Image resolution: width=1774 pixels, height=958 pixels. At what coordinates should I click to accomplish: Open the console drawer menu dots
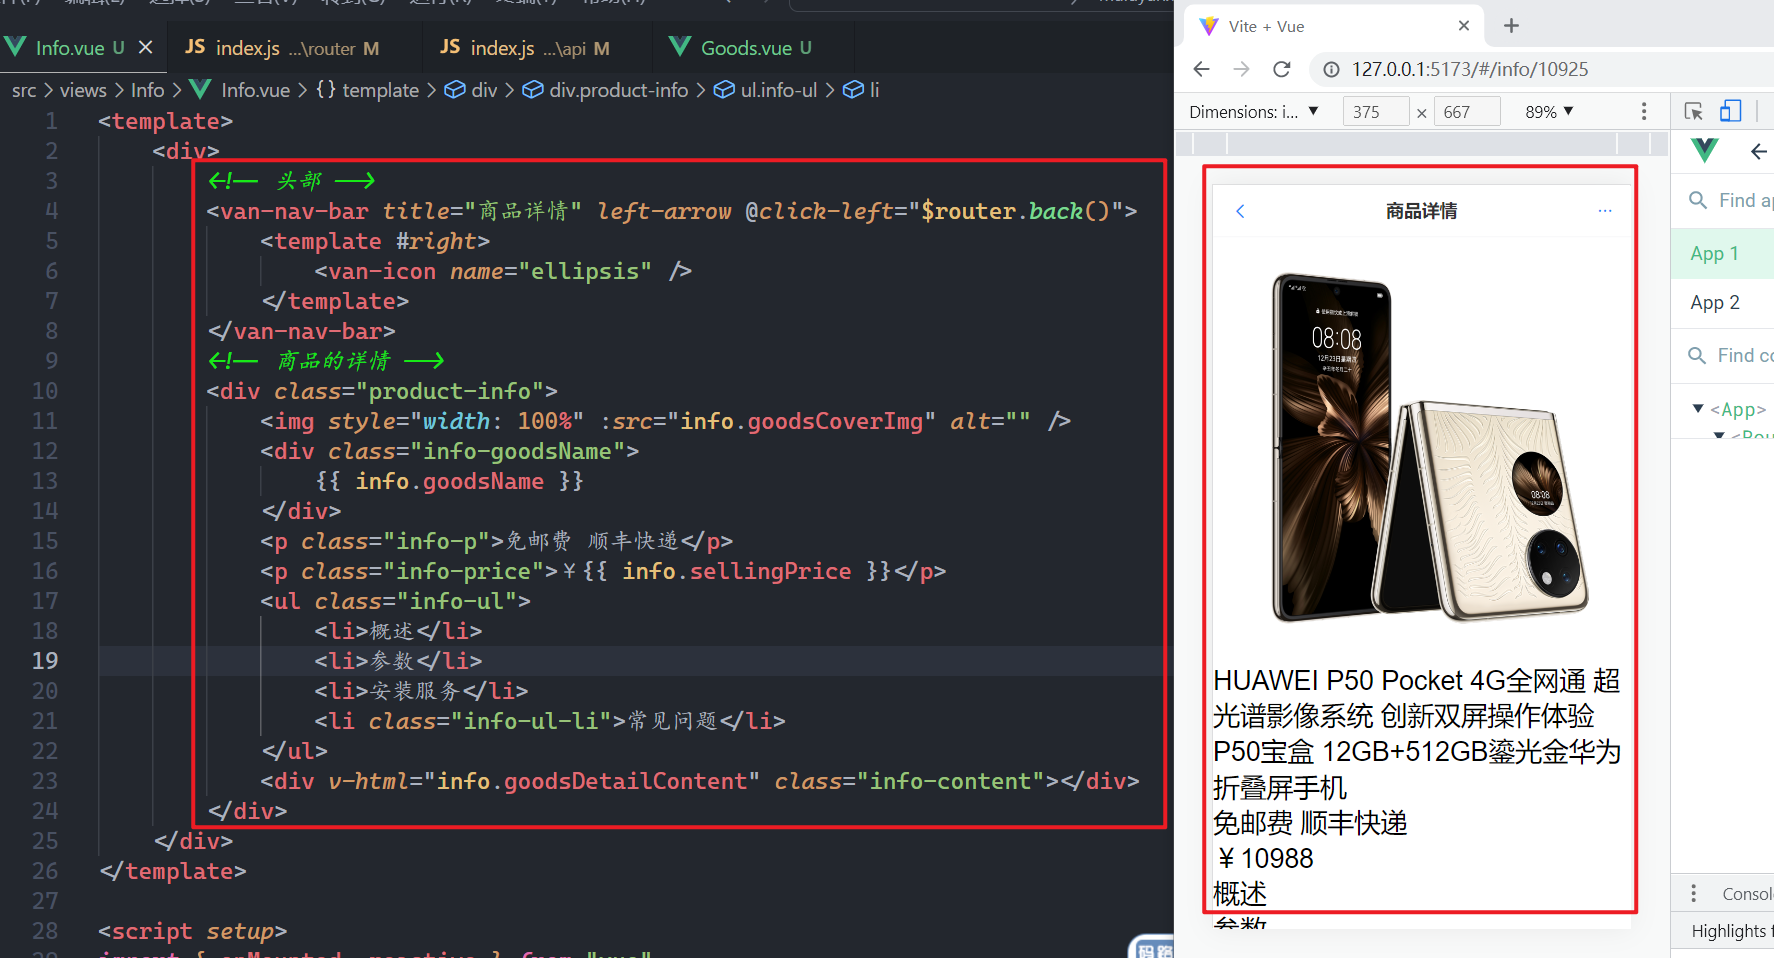tap(1693, 893)
